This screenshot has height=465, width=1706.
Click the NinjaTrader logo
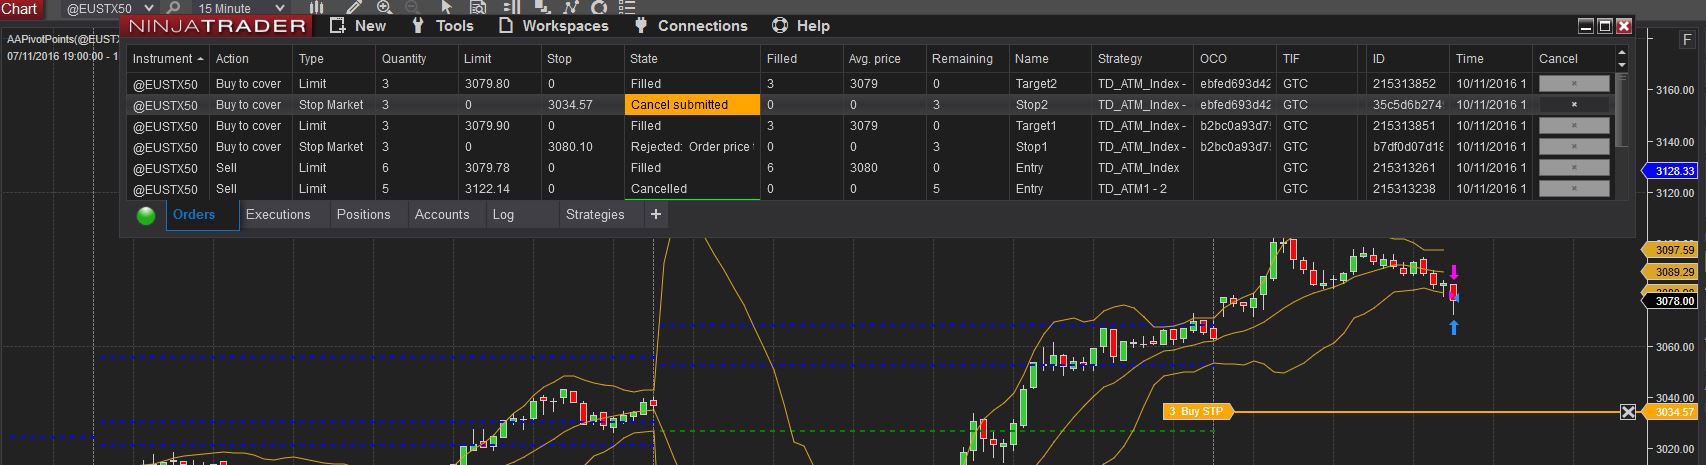click(x=215, y=26)
